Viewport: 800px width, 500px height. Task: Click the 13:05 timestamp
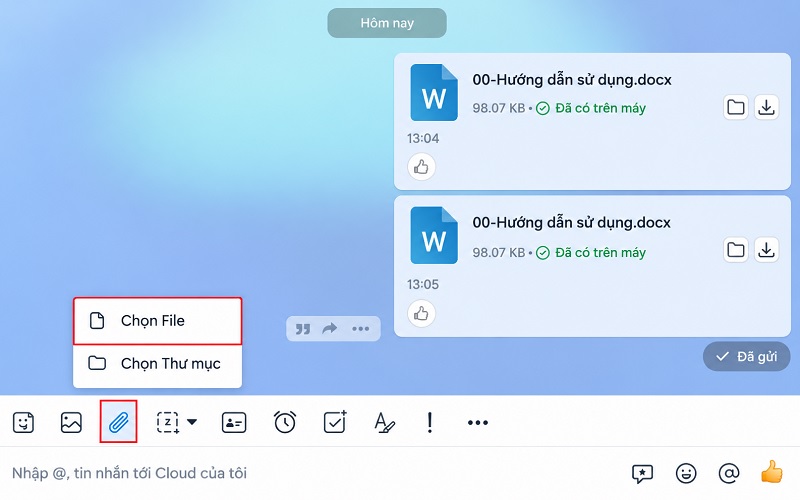click(423, 284)
